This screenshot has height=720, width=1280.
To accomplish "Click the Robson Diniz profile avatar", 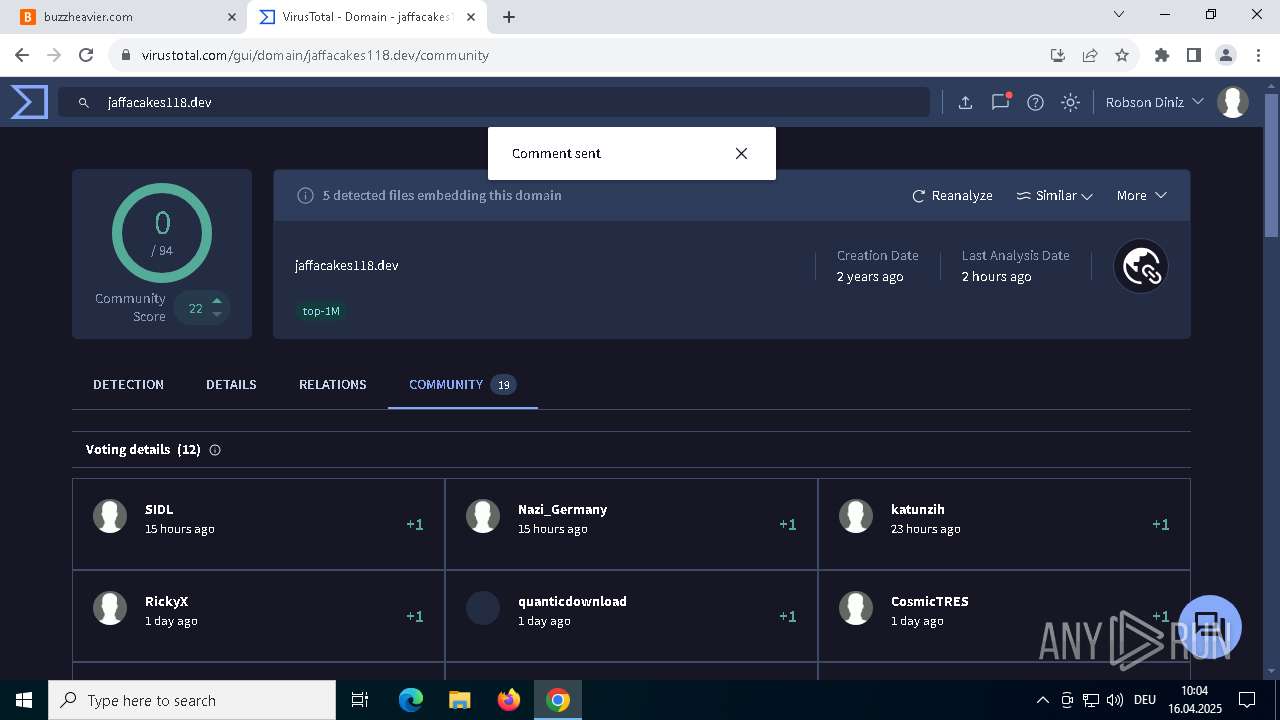I will [x=1233, y=102].
